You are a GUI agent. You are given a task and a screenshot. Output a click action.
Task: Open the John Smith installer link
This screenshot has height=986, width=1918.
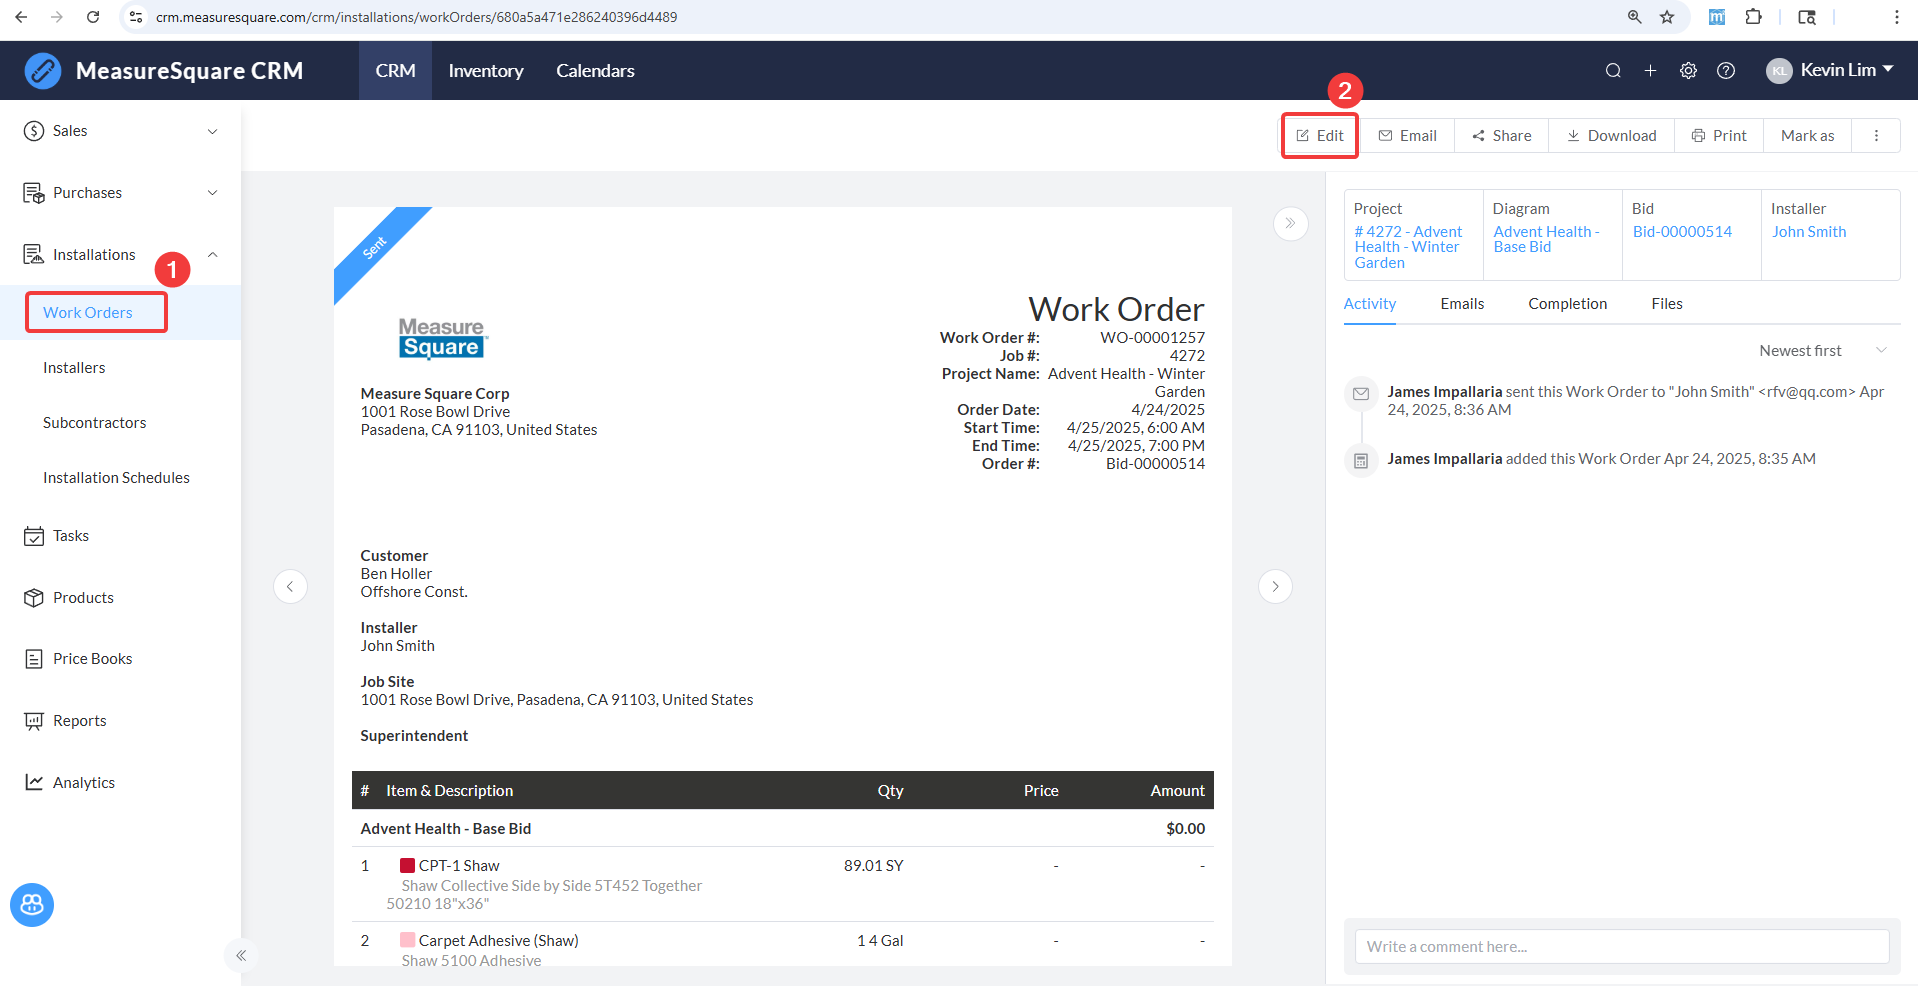pos(1809,232)
